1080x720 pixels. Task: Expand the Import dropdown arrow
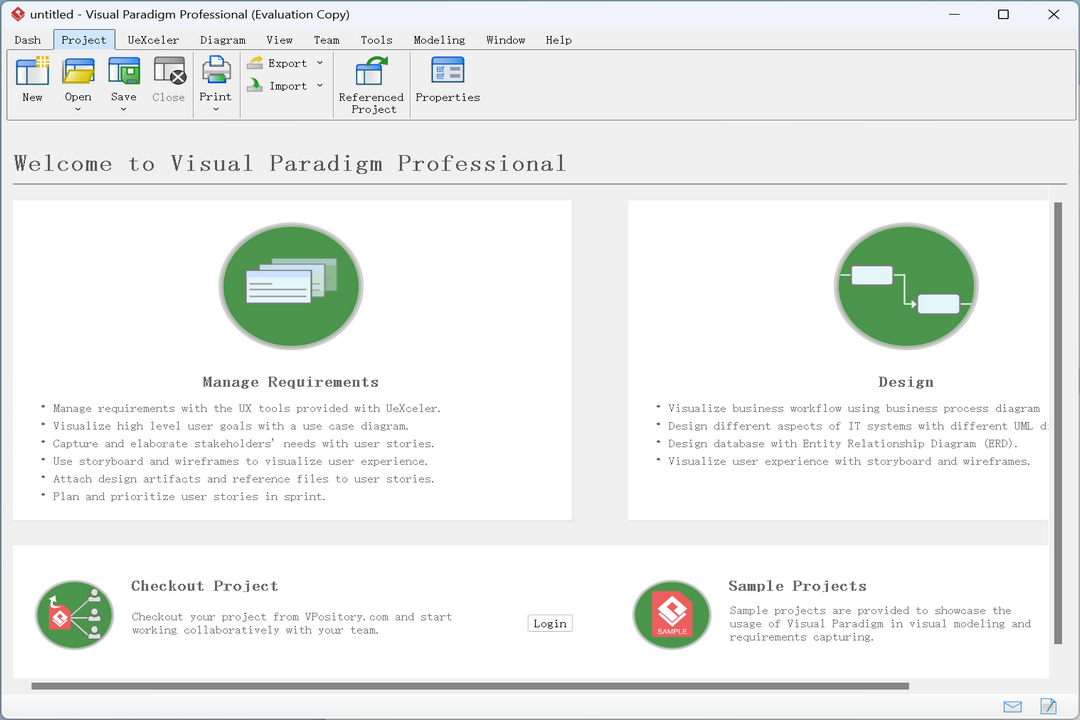point(320,86)
